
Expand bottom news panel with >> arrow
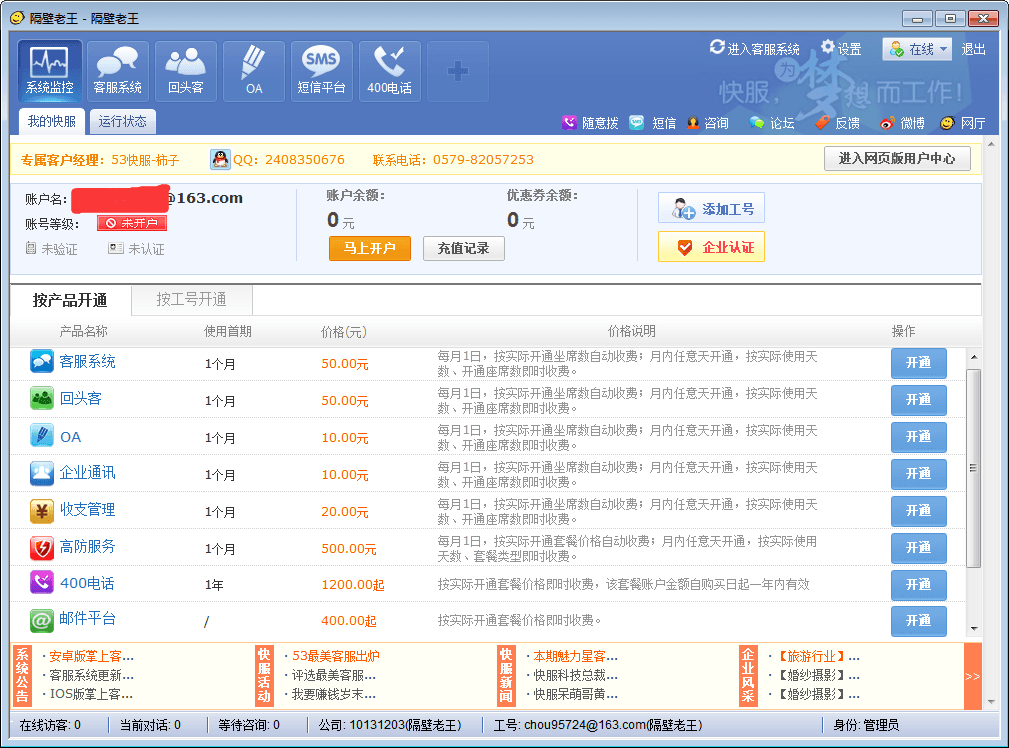tap(972, 676)
